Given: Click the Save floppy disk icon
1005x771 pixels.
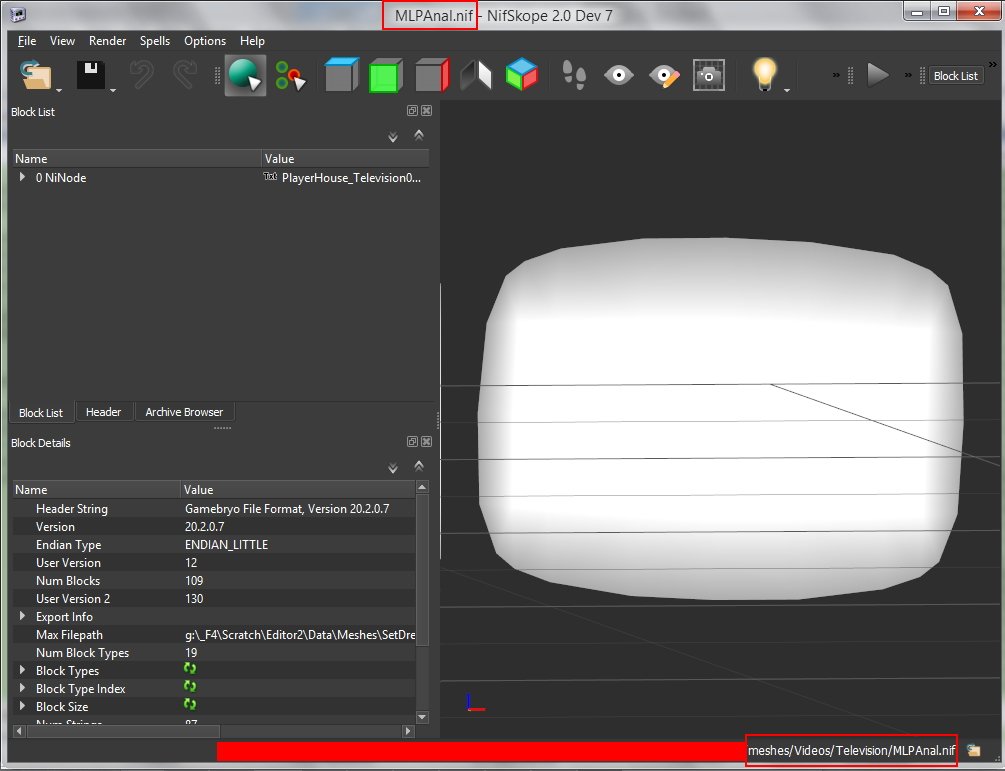Looking at the screenshot, I should (x=92, y=76).
